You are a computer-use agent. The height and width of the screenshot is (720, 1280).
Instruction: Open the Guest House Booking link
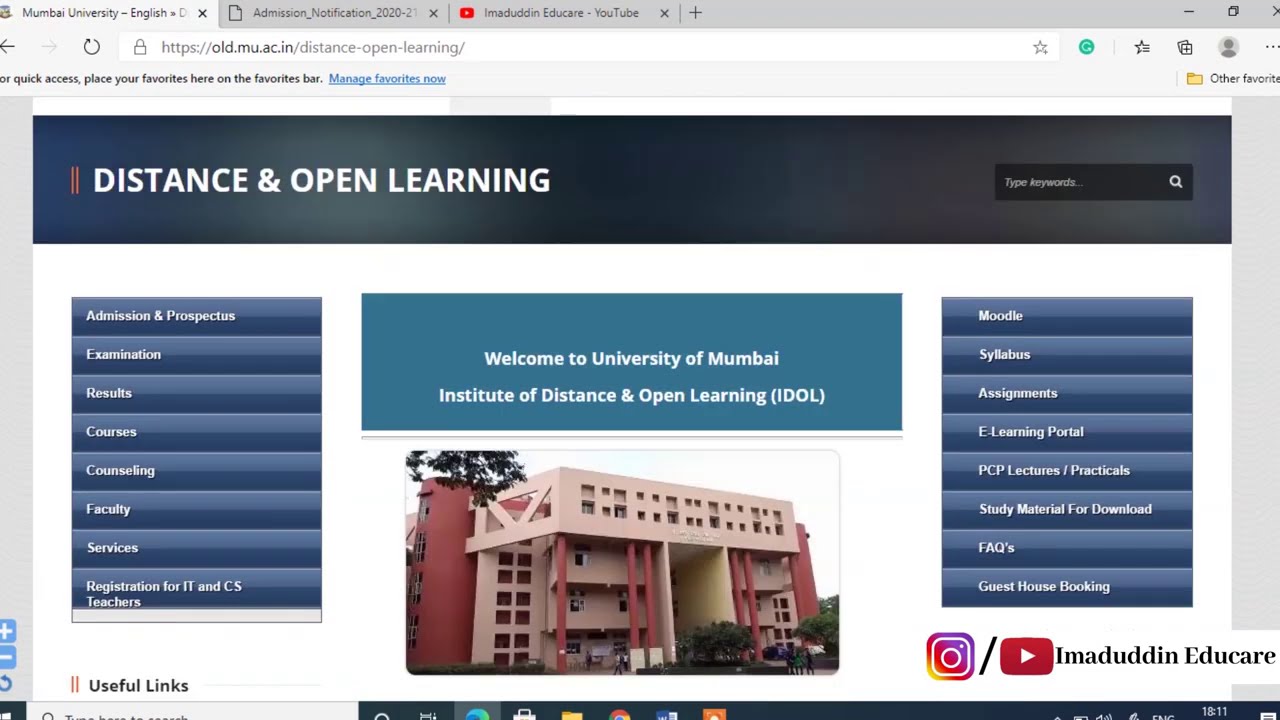[x=1067, y=587]
